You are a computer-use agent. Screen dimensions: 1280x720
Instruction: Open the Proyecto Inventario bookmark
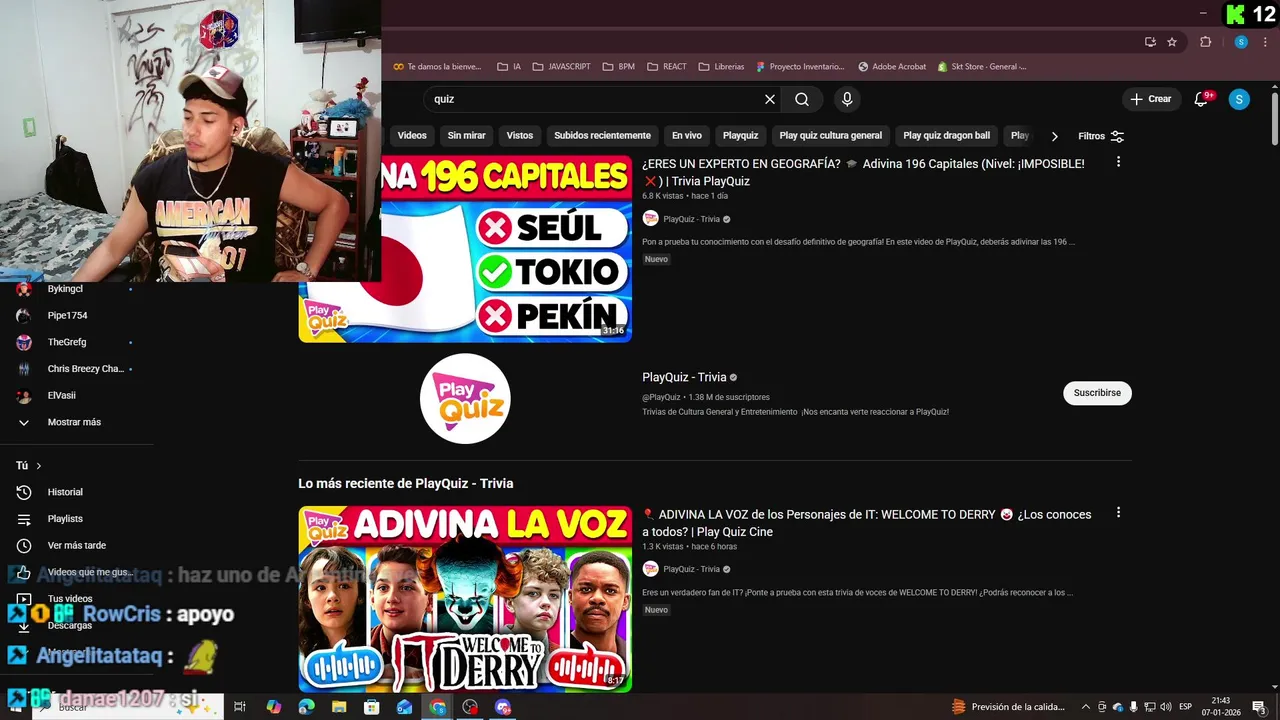click(x=801, y=67)
